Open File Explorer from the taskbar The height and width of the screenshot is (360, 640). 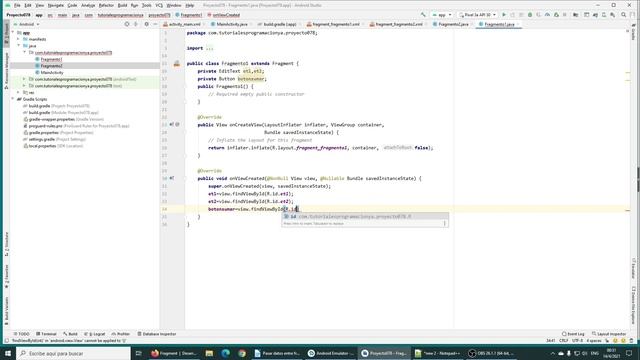pyautogui.click(x=209, y=353)
